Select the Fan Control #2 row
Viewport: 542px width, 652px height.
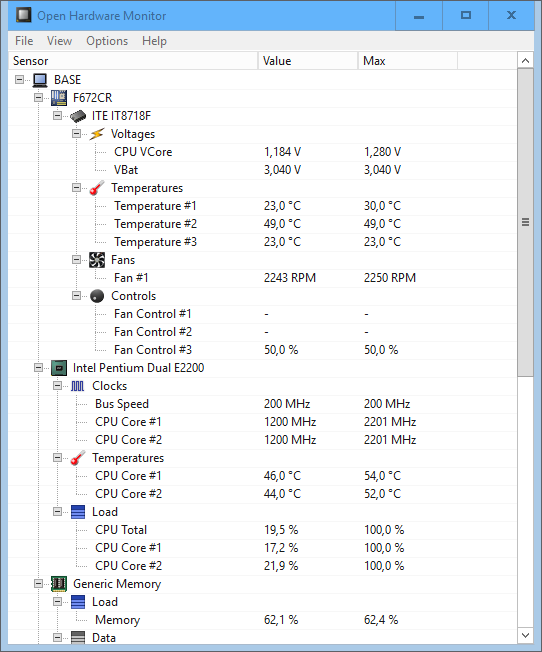262,332
